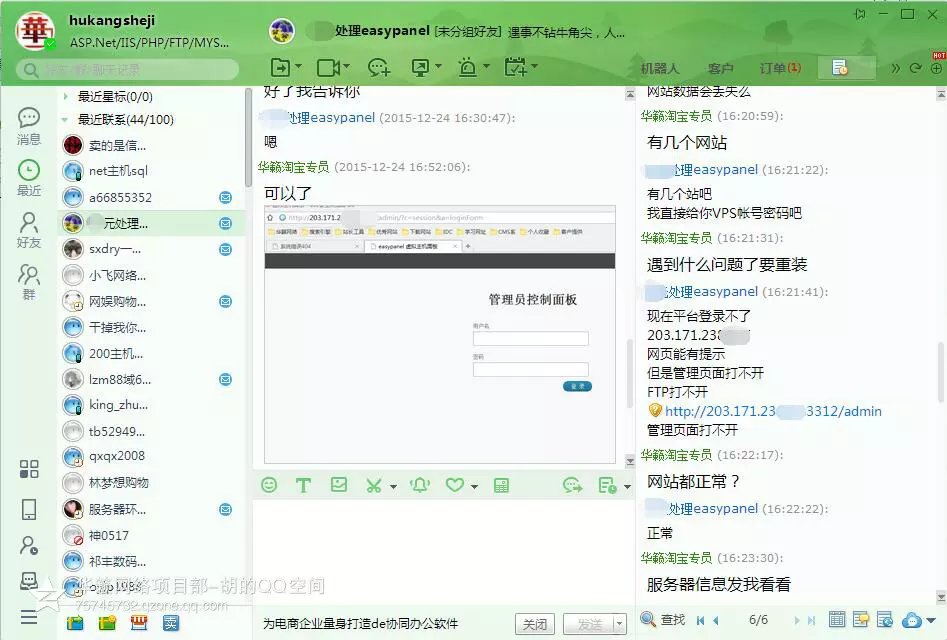Go to last page of chat history
Screen dimensions: 947x640
pos(811,620)
